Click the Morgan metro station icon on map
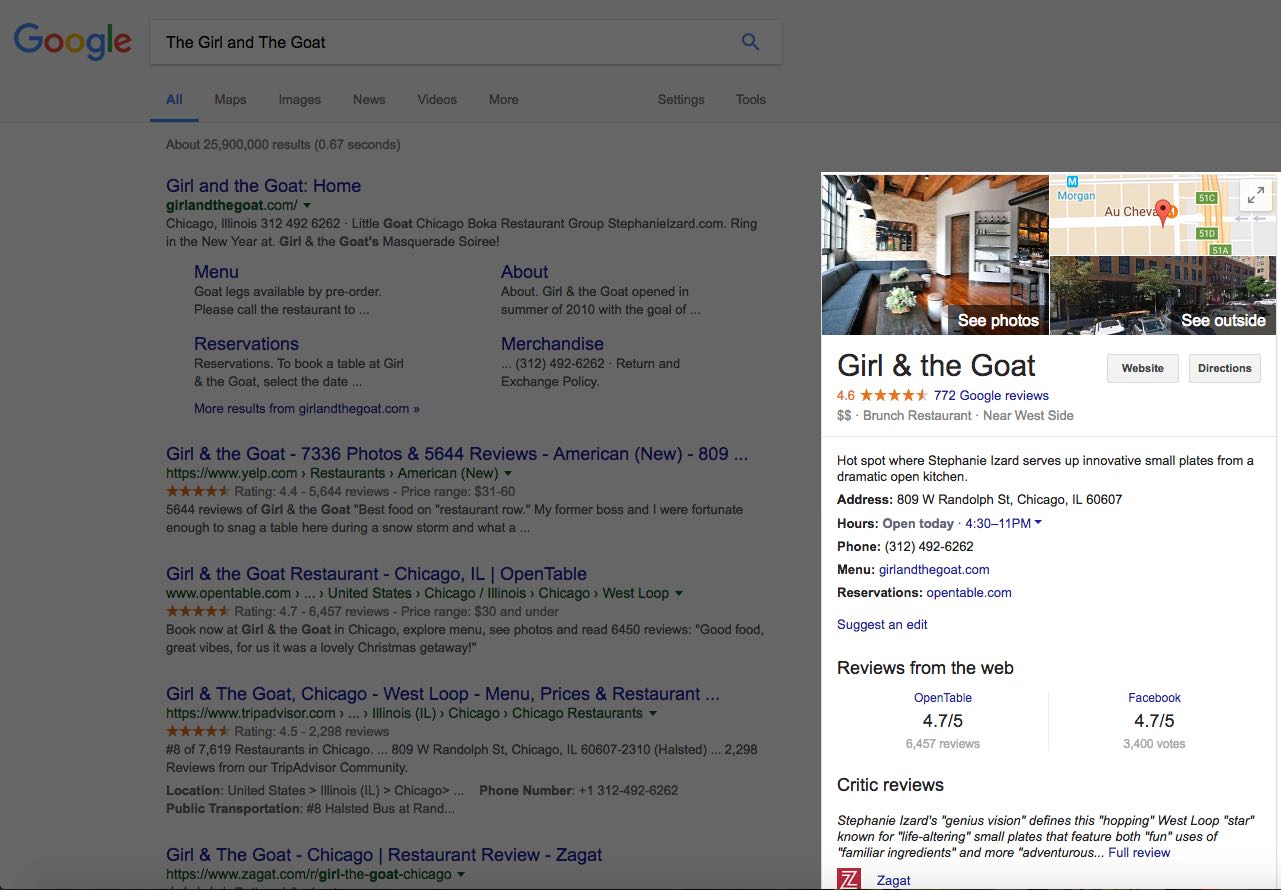This screenshot has height=890, width=1281. click(x=1072, y=181)
